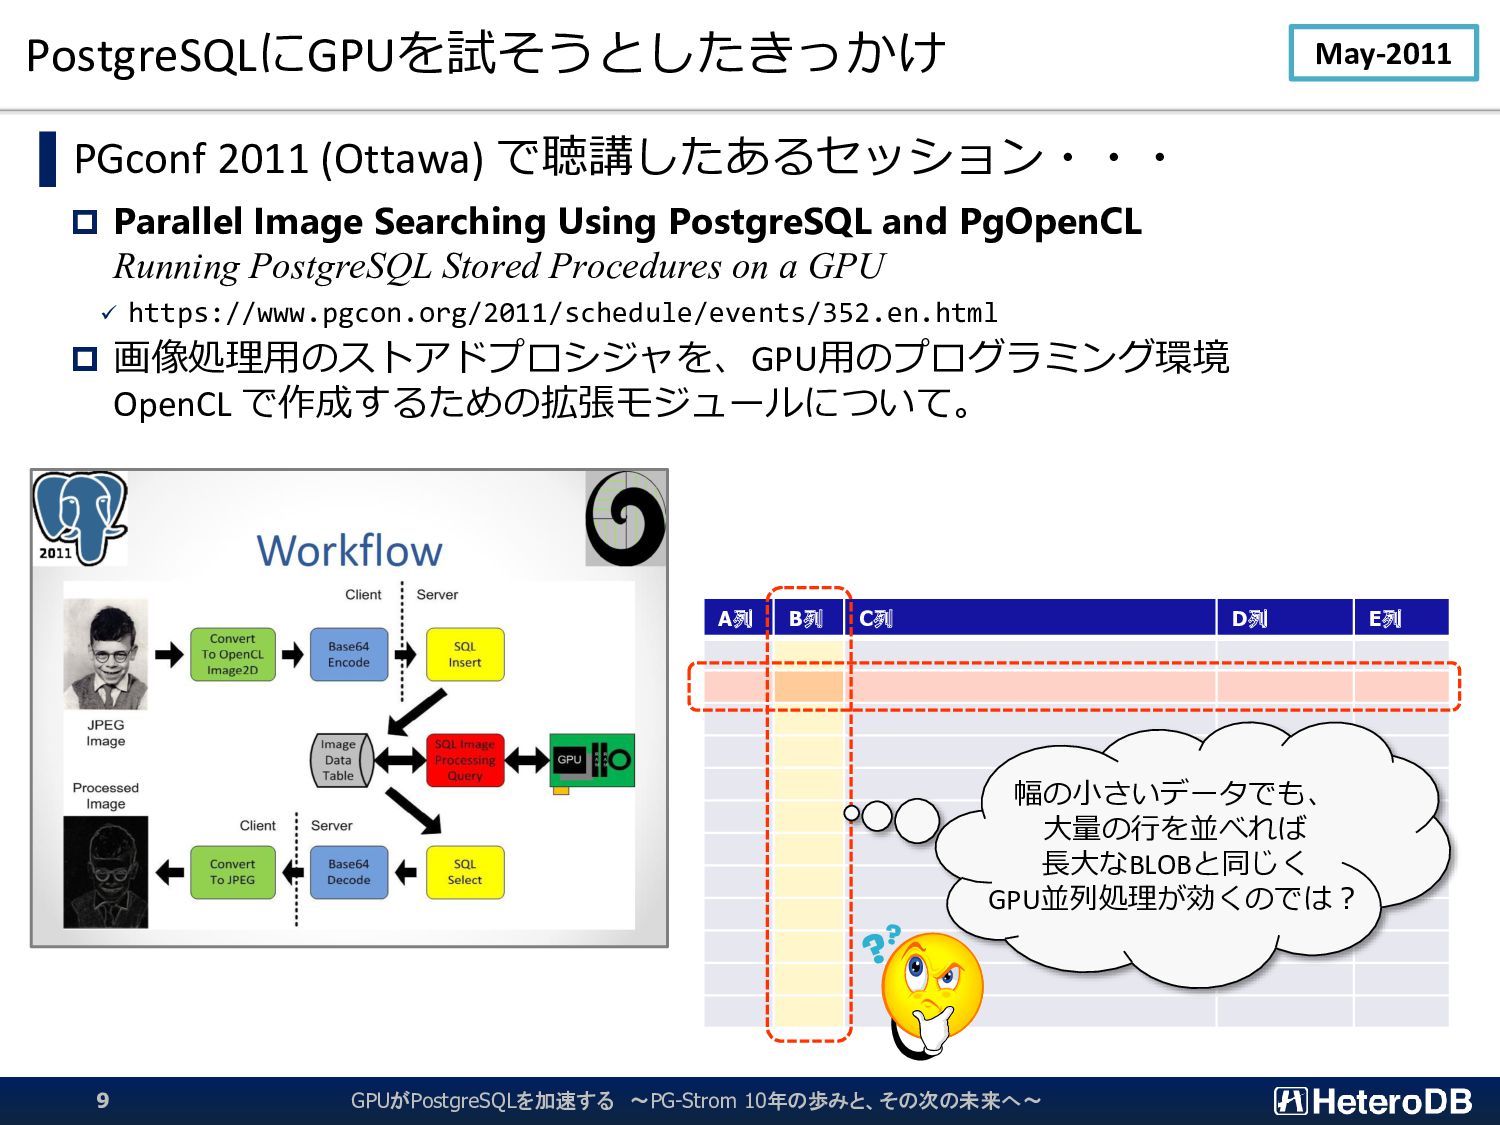Viewport: 1500px width, 1125px height.
Task: Click the B列 column header
Action: pos(809,618)
